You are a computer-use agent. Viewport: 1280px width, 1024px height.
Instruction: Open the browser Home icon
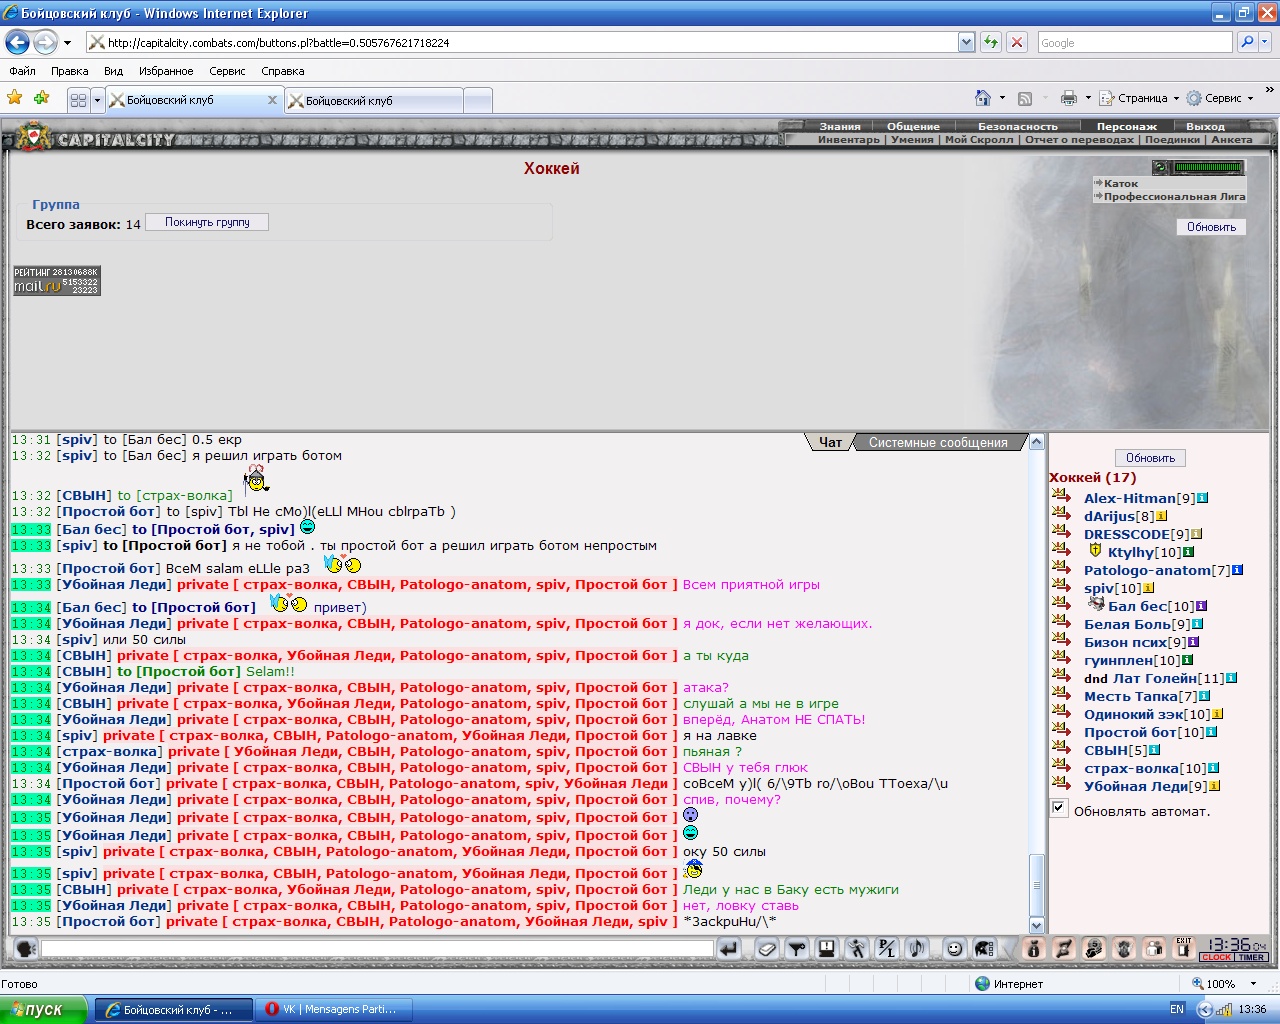click(x=983, y=98)
